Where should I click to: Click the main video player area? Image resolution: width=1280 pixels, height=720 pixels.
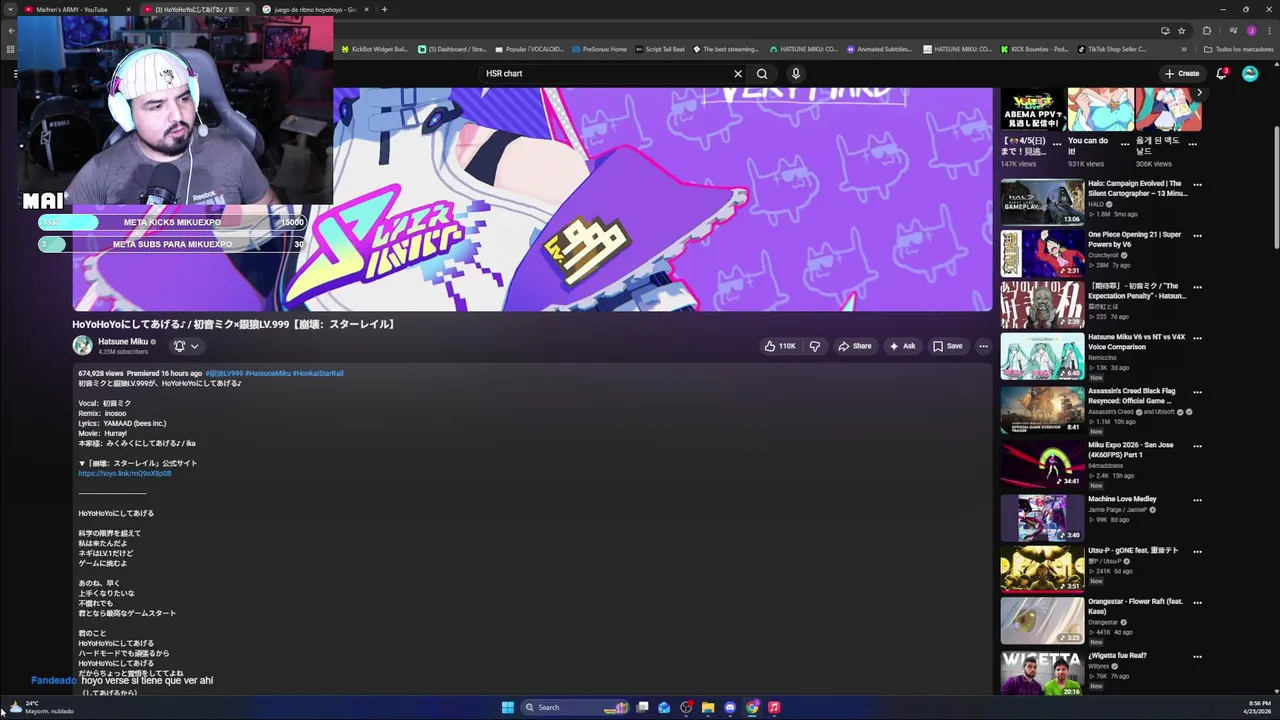[x=532, y=199]
